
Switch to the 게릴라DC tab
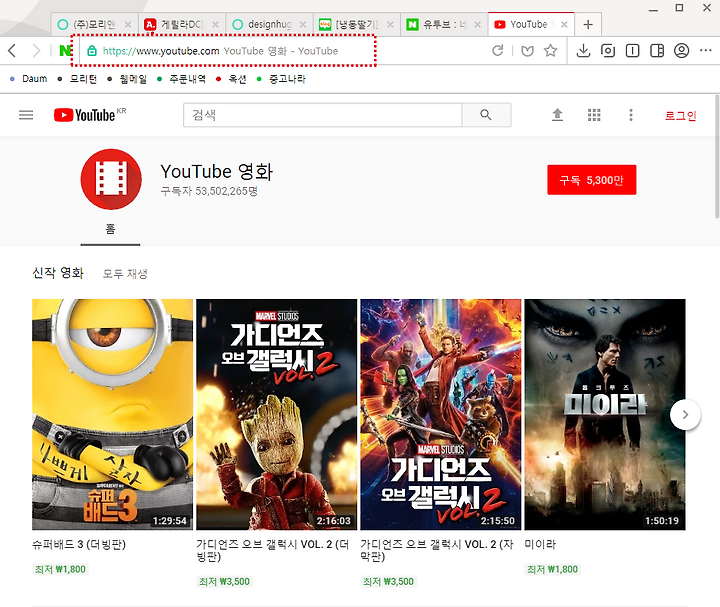pyautogui.click(x=181, y=24)
